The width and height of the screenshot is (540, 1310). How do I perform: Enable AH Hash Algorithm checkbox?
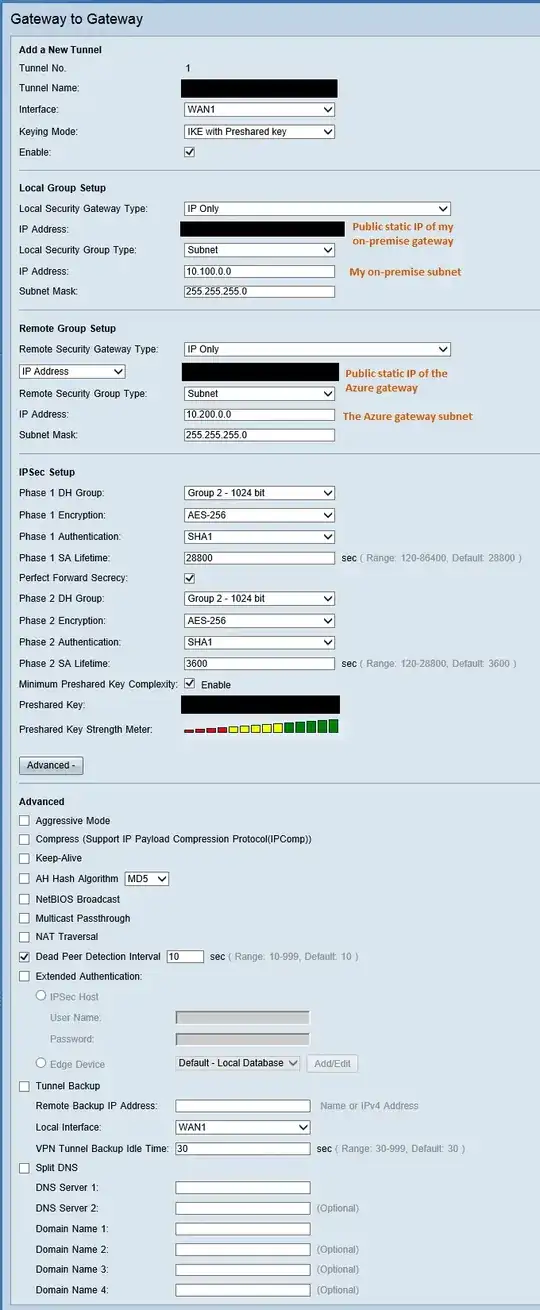click(x=24, y=879)
